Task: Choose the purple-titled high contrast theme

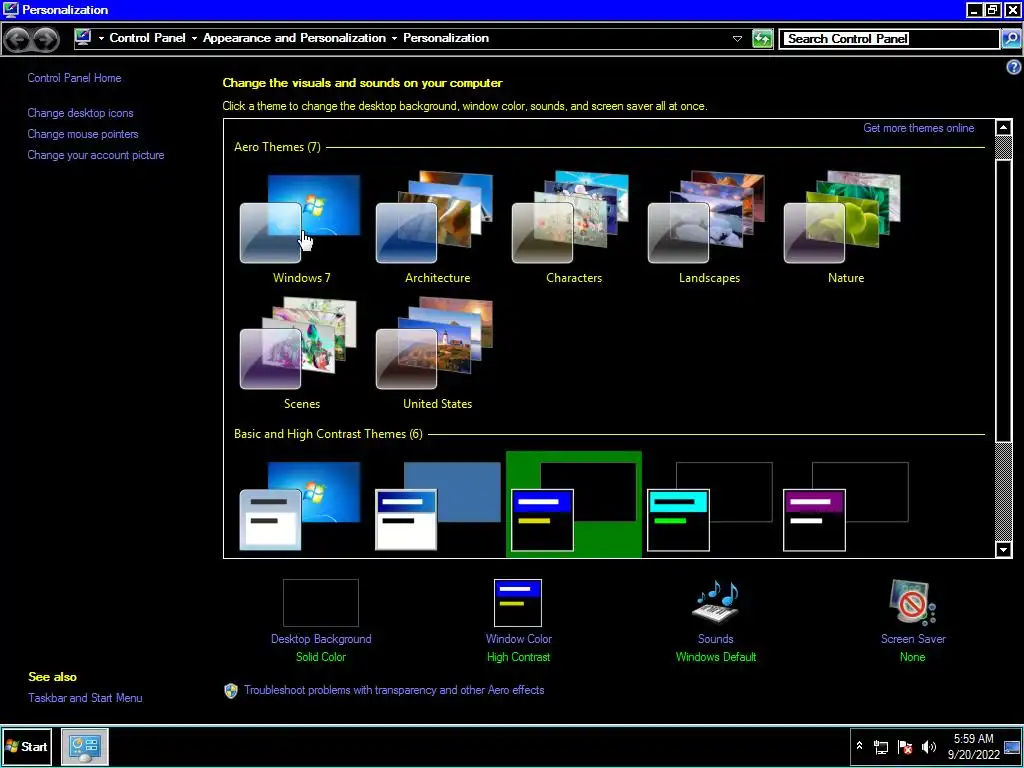Action: tap(846, 505)
